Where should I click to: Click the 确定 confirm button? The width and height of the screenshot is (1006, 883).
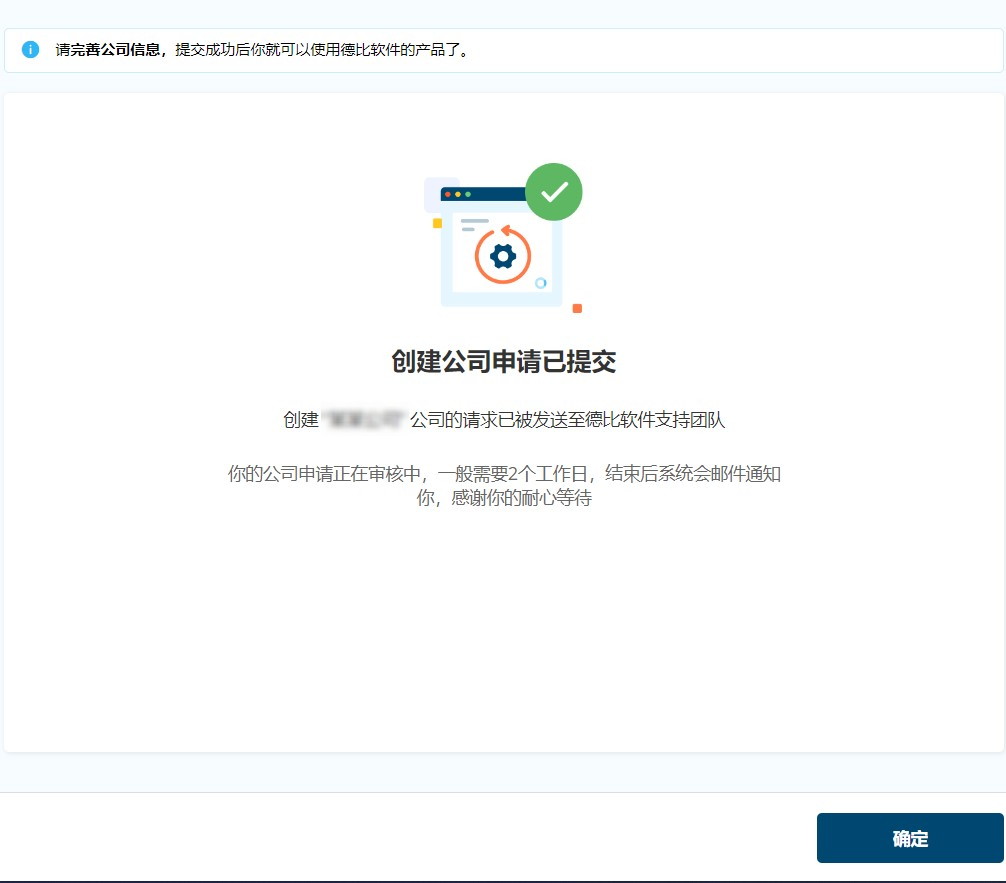909,838
